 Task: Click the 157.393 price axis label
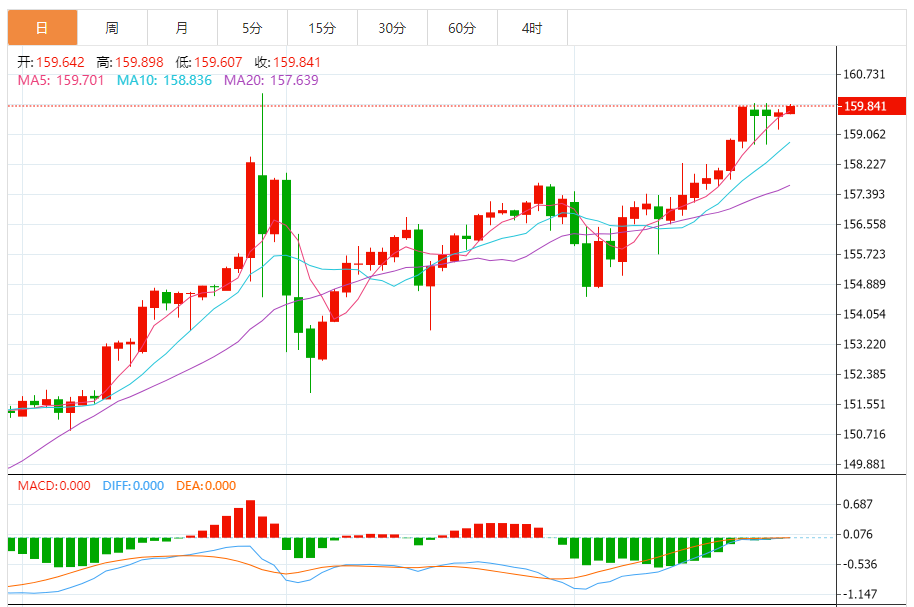[864, 194]
